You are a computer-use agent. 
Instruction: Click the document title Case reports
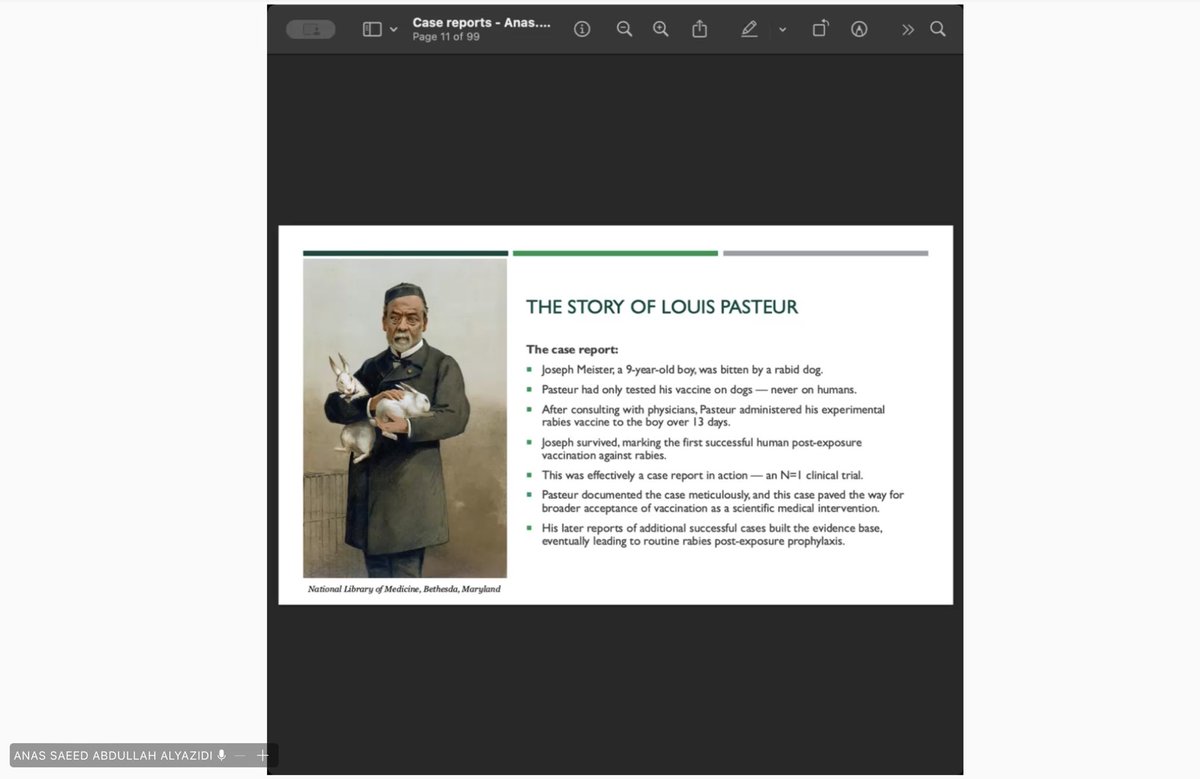pyautogui.click(x=482, y=22)
